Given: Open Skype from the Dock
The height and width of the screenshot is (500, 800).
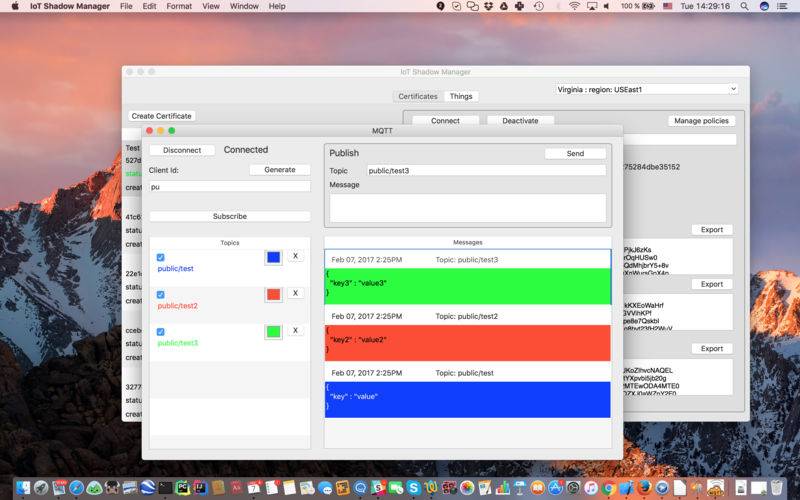Looking at the screenshot, I should (x=414, y=488).
